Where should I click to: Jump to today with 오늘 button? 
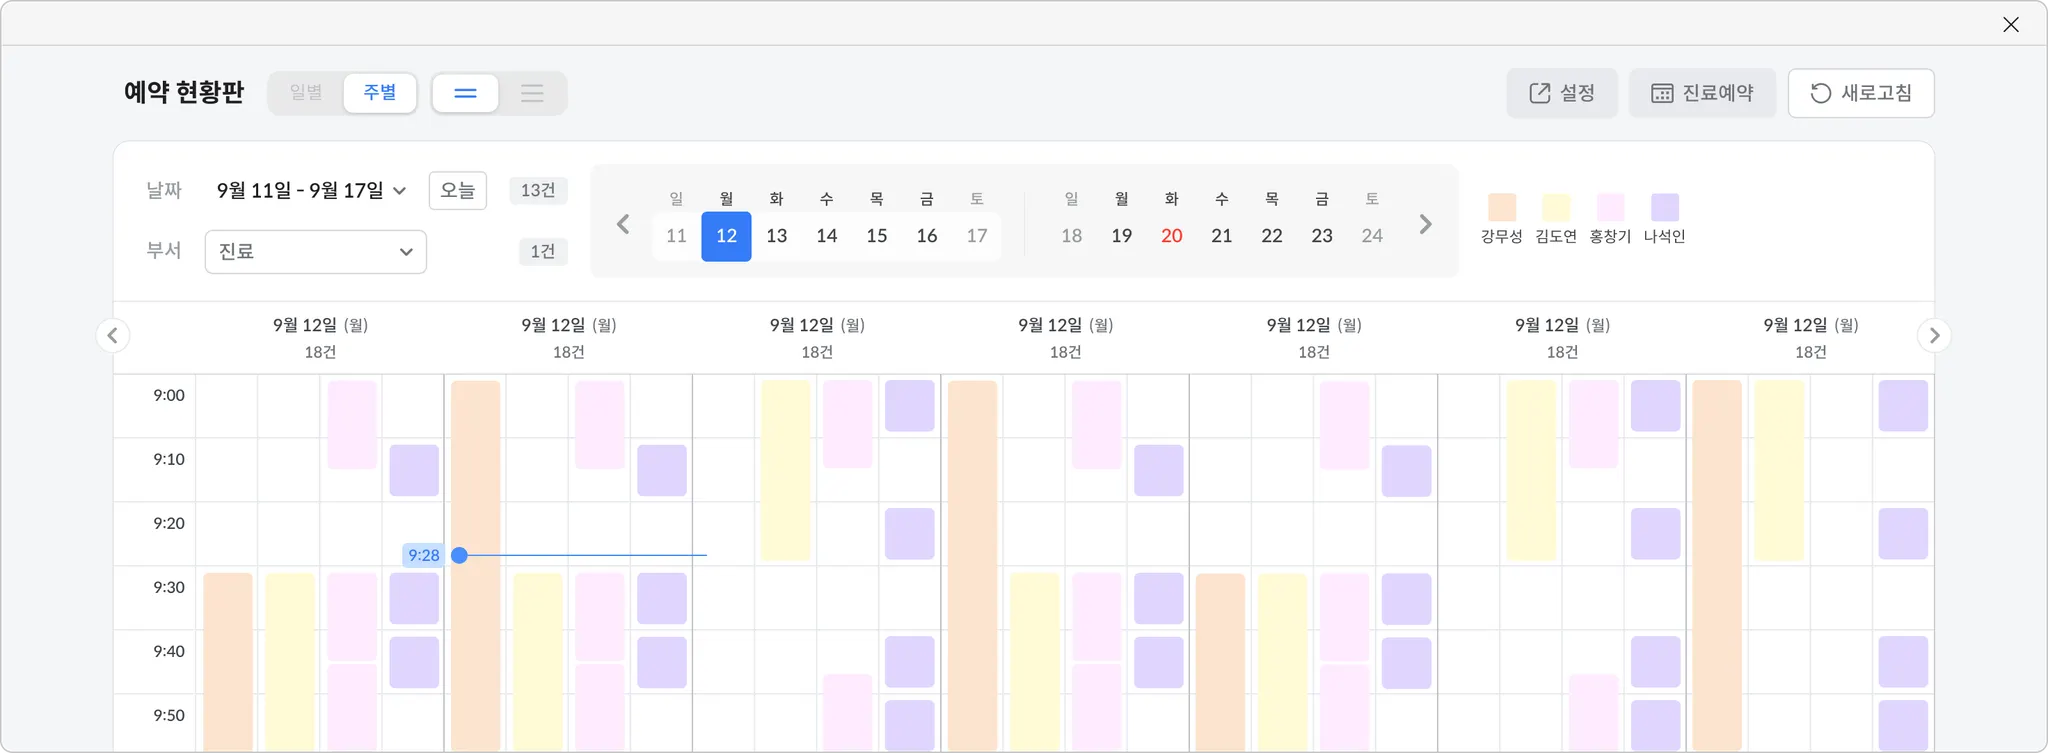click(457, 190)
